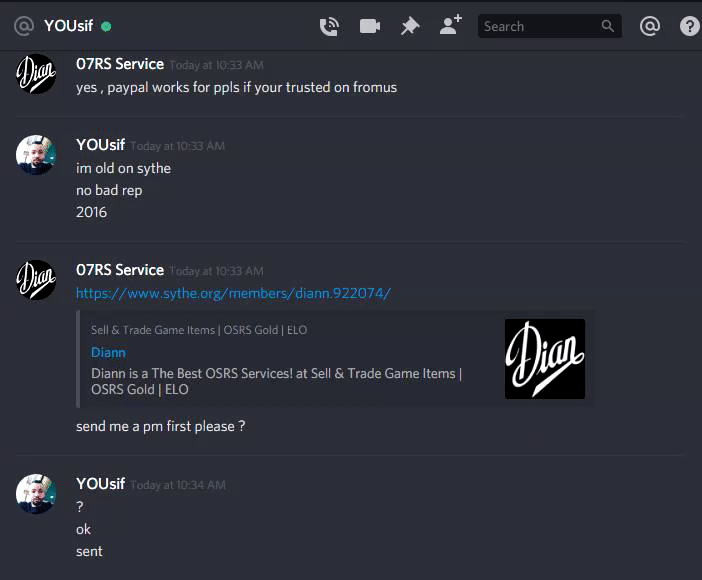Click the green online status dot
This screenshot has width=702, height=580.
point(106,27)
